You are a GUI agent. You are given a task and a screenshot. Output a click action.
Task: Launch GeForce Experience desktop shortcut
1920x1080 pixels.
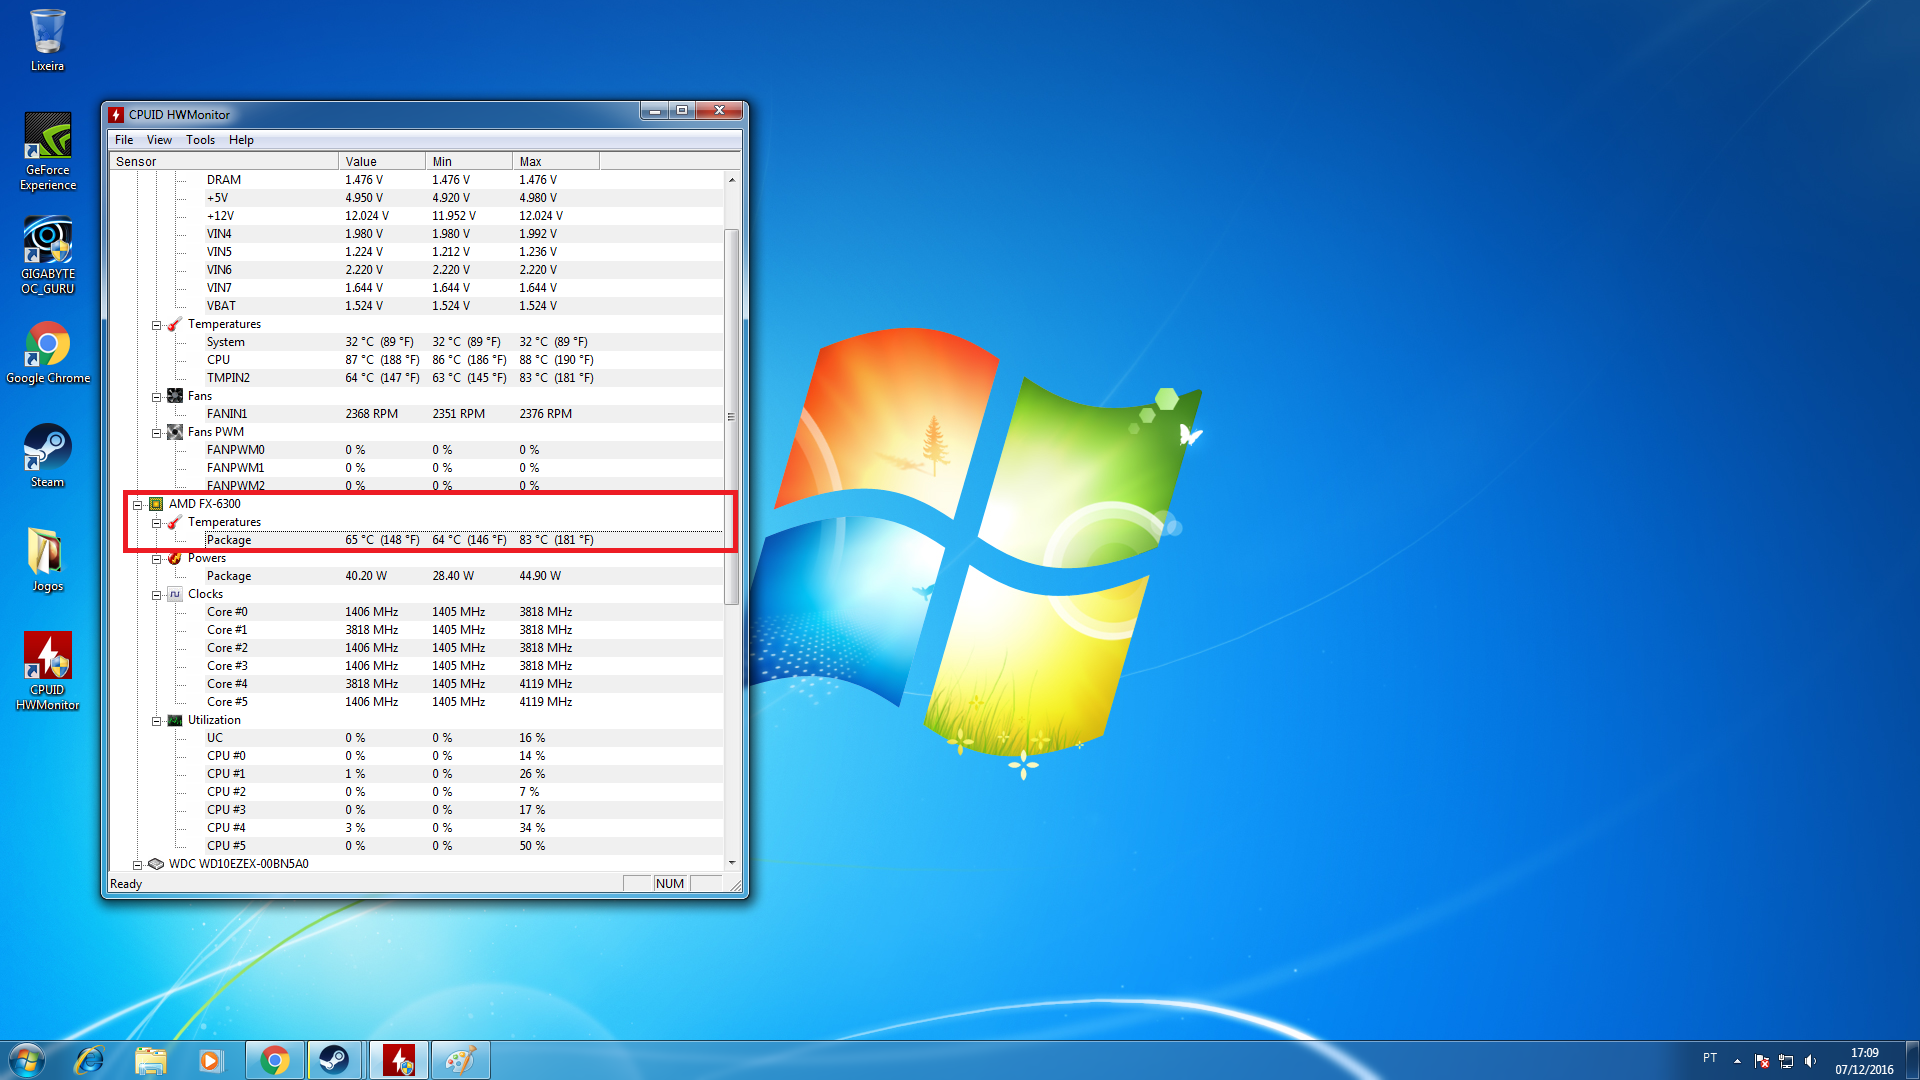click(47, 151)
